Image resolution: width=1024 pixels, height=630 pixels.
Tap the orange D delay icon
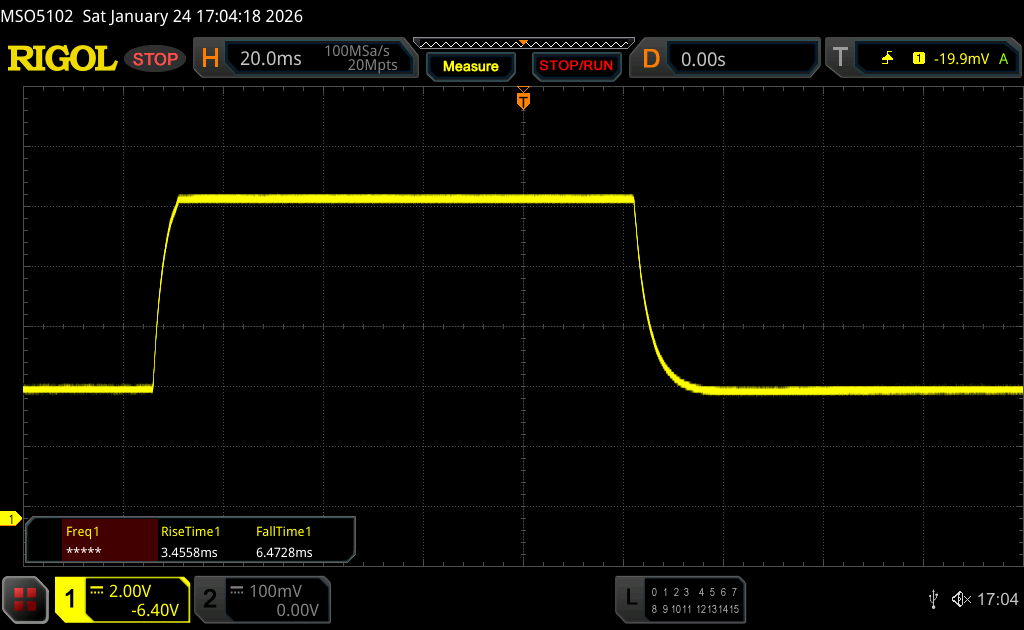[651, 59]
